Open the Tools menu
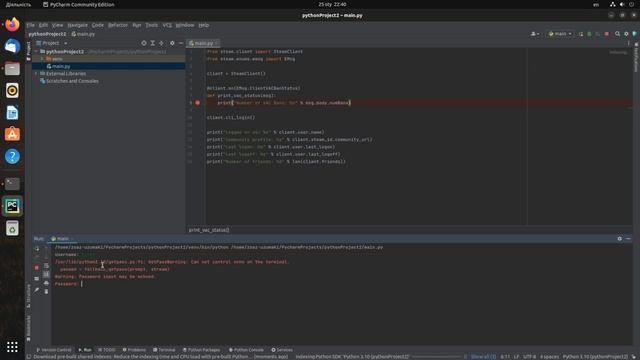This screenshot has width=640, height=360. (x=151, y=25)
